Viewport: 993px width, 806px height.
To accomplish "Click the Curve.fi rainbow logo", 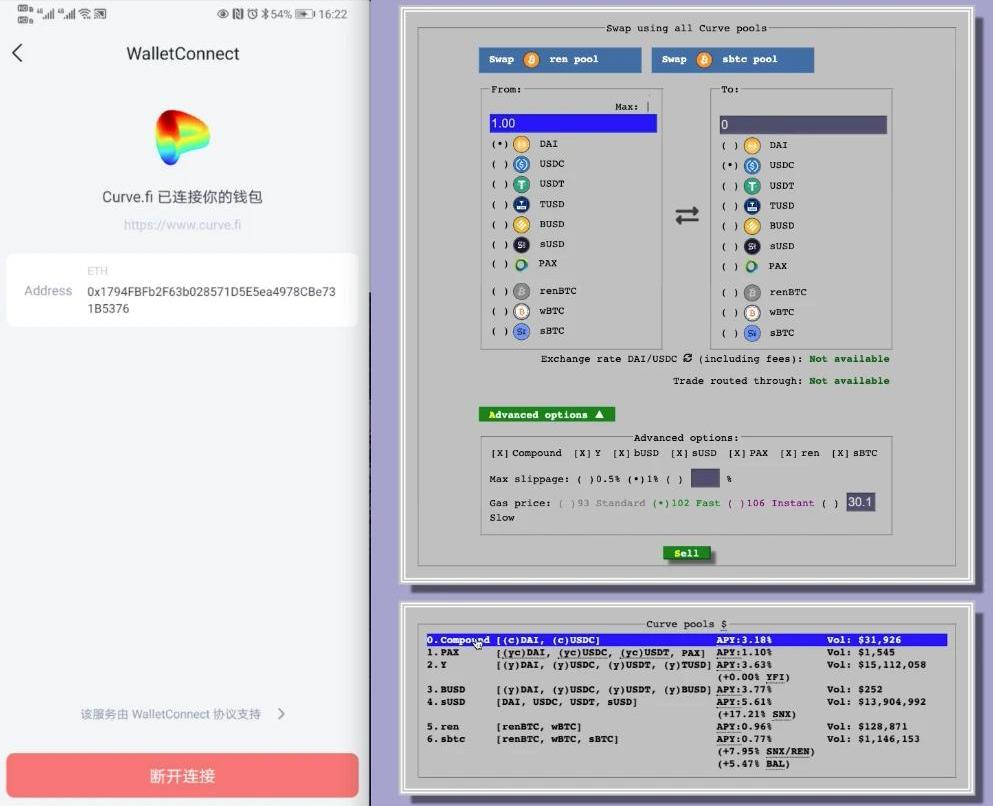I will tap(182, 137).
